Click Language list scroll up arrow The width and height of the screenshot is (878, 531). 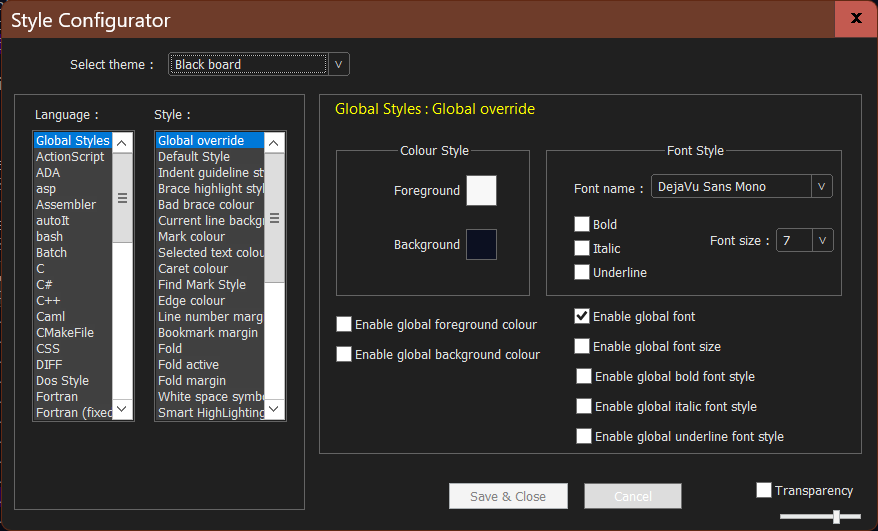coord(122,143)
